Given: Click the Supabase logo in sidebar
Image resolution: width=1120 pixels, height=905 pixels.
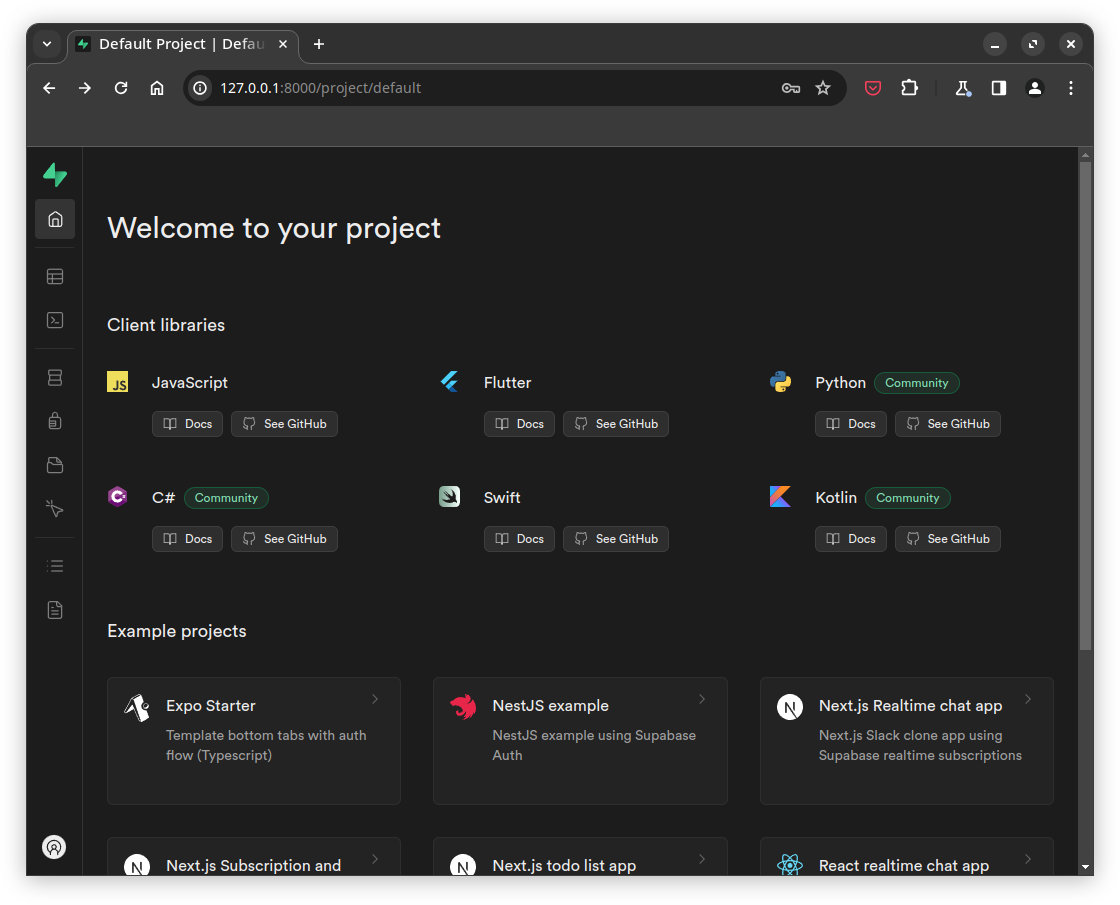Looking at the screenshot, I should (x=55, y=174).
